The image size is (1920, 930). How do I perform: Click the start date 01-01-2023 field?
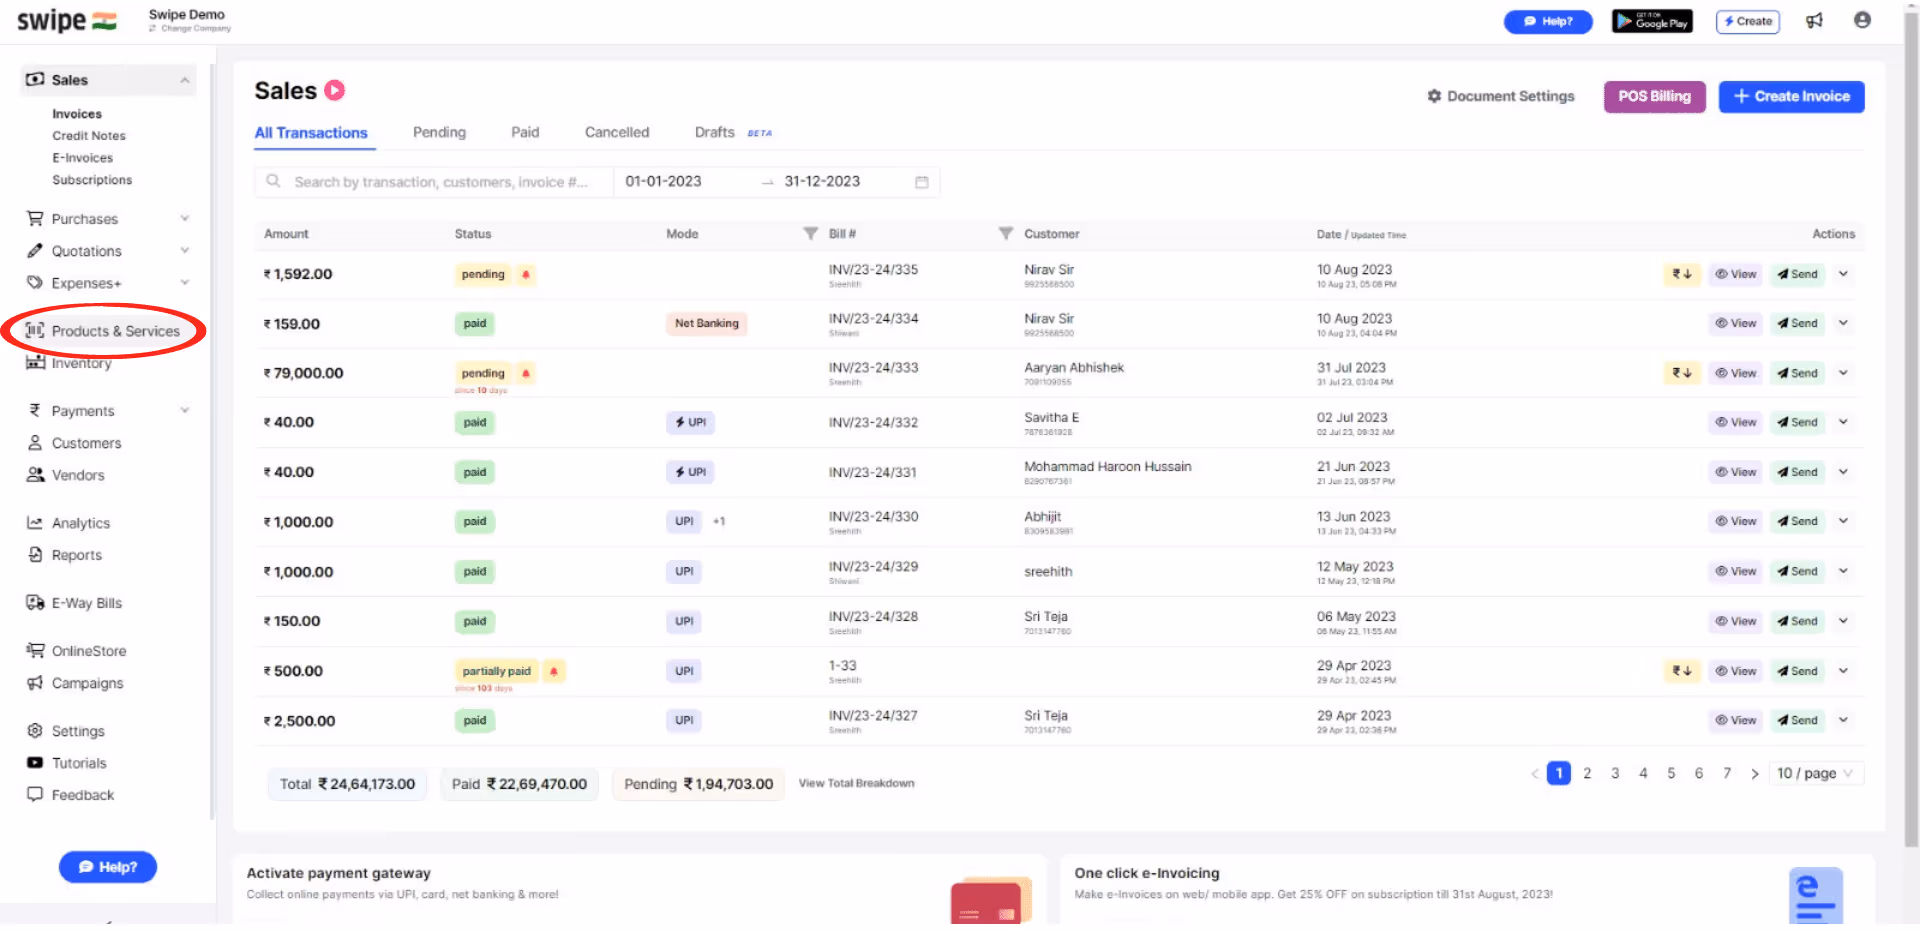(663, 182)
